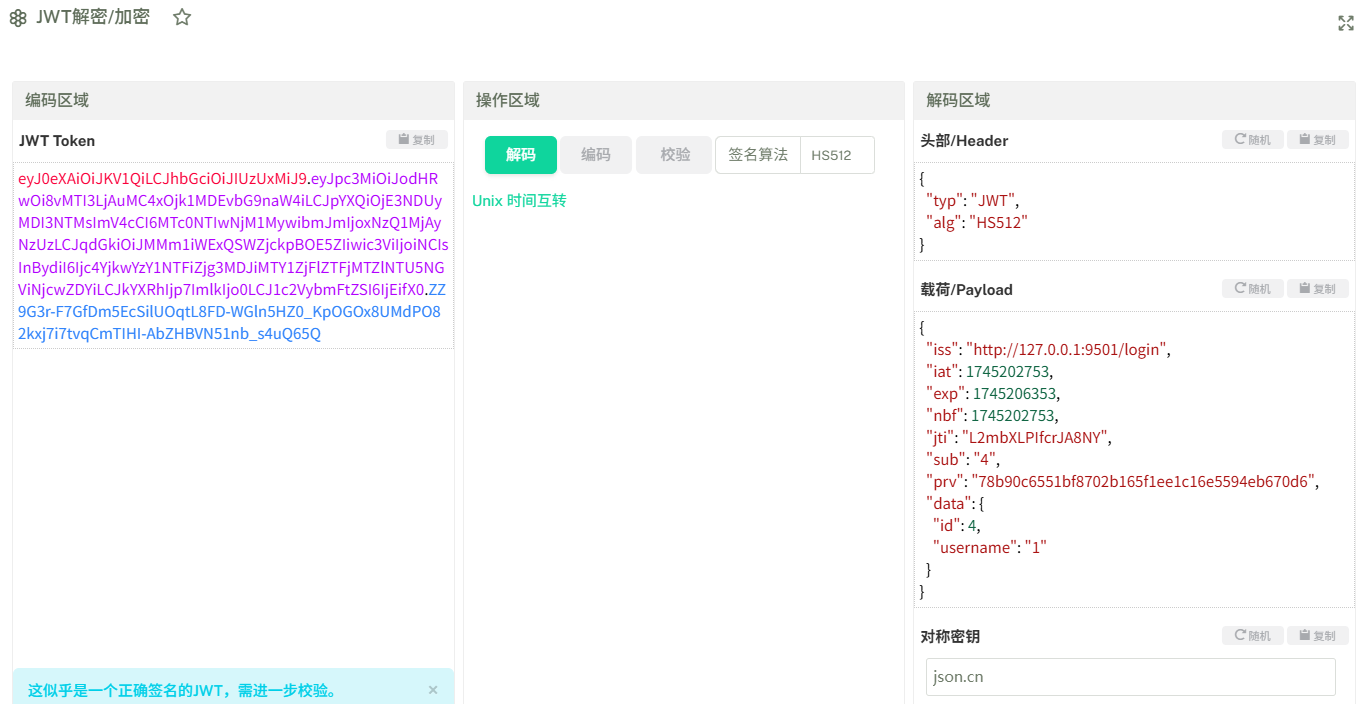Click the 解码区域 panel heading
Viewport: 1368px width, 704px height.
point(958,100)
